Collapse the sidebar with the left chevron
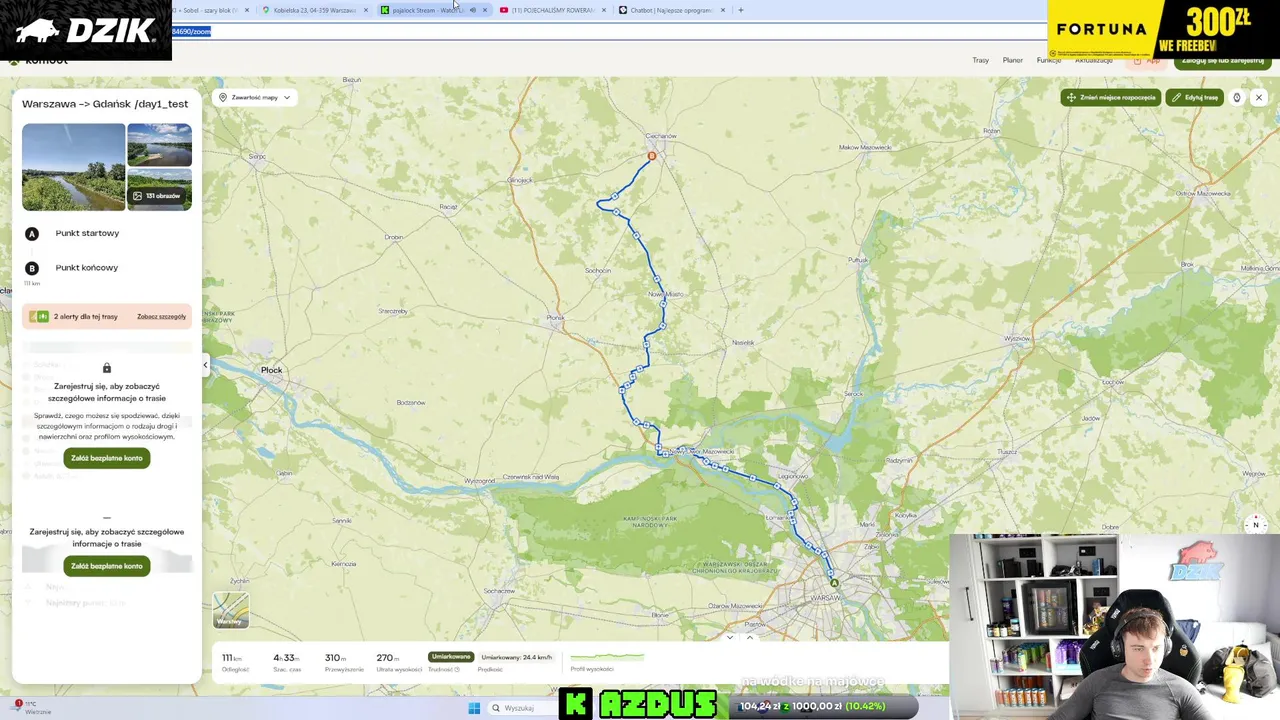Image resolution: width=1280 pixels, height=720 pixels. [205, 366]
